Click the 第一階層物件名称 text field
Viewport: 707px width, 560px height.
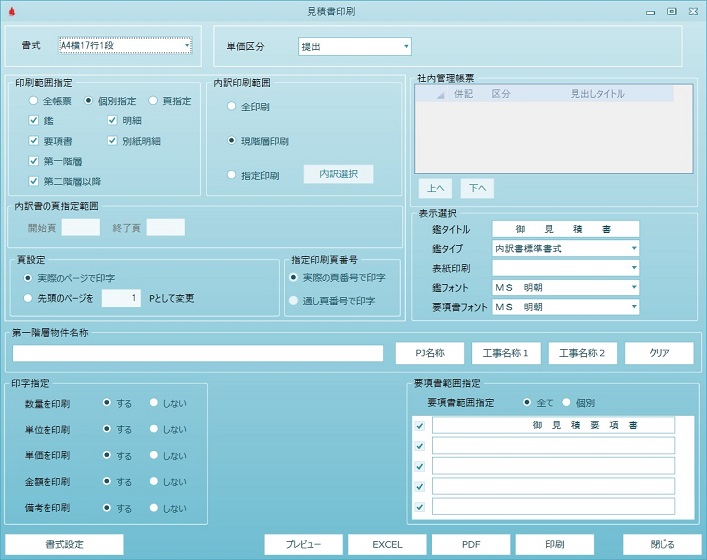pos(198,353)
